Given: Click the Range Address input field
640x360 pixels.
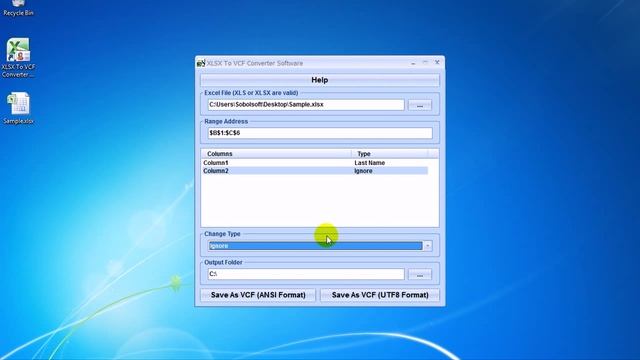Looking at the screenshot, I should click(320, 133).
